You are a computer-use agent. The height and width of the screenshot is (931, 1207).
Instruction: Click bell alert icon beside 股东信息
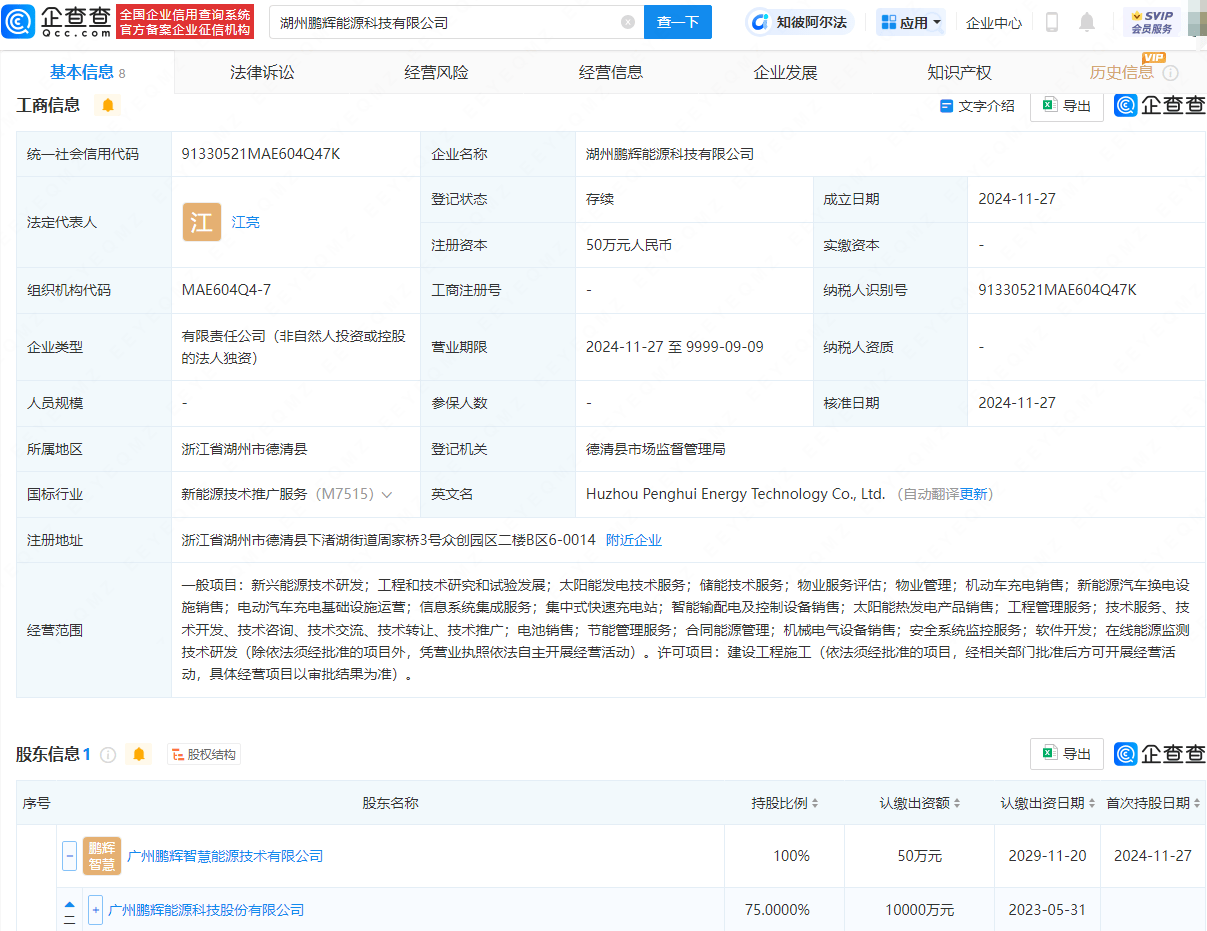pyautogui.click(x=139, y=754)
